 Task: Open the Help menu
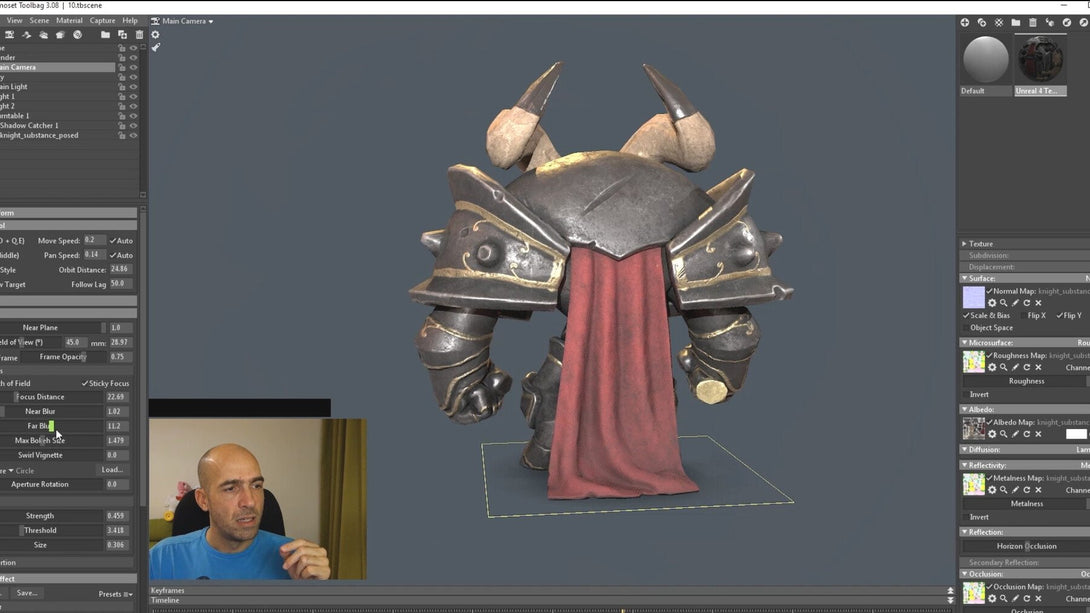pos(130,21)
